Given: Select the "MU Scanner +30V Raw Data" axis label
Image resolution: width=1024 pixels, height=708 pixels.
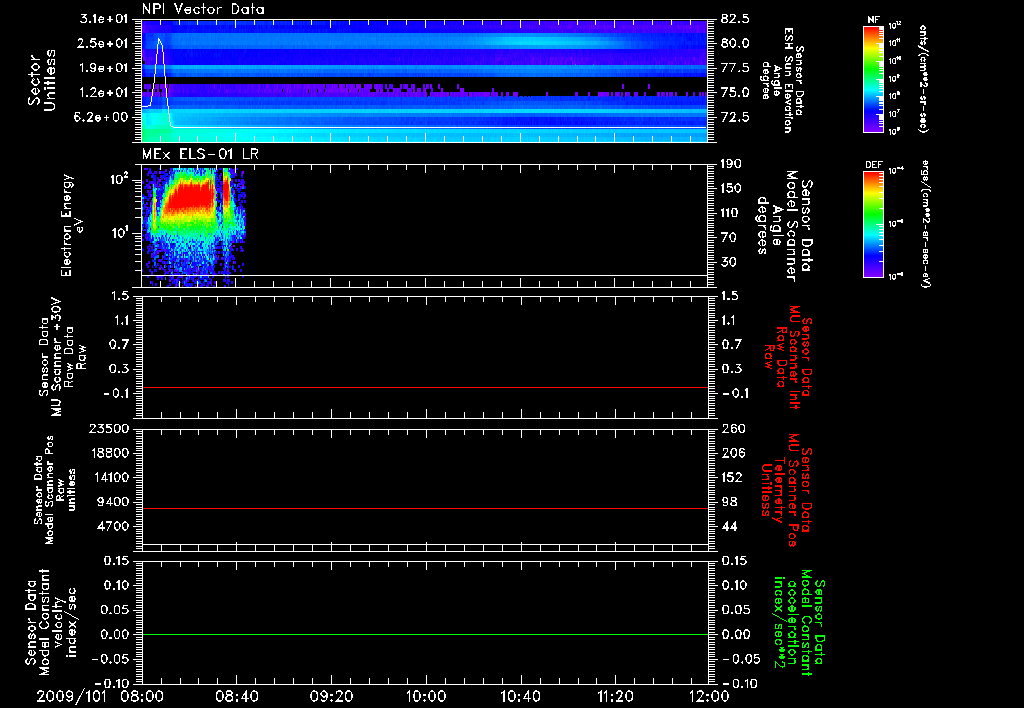Looking at the screenshot, I should [62, 357].
